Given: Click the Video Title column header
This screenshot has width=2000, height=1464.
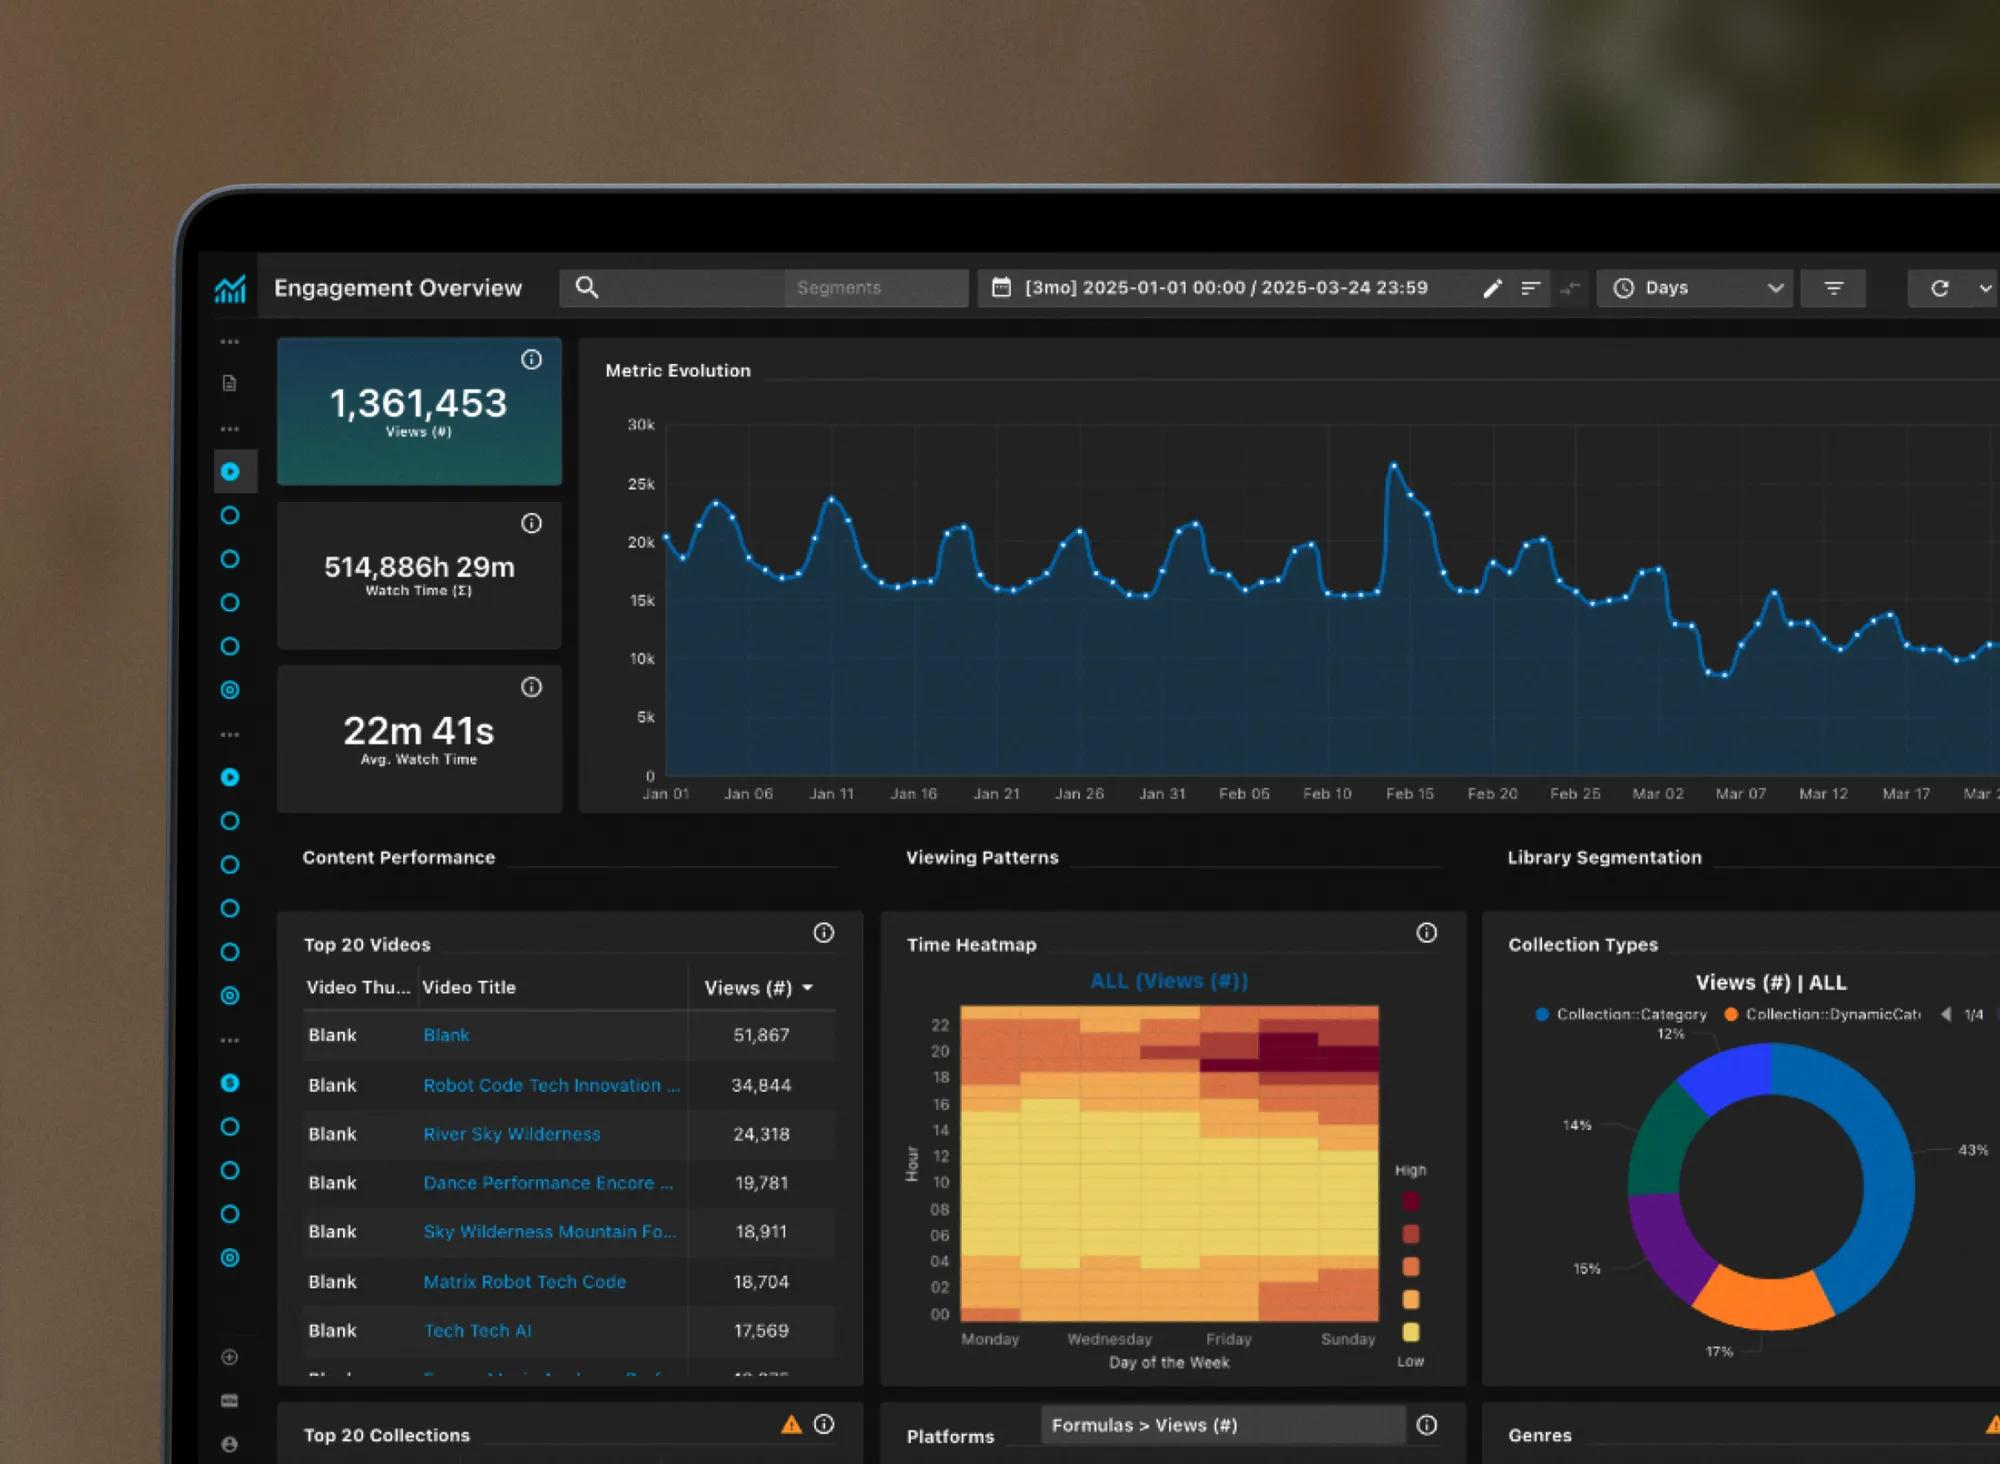Looking at the screenshot, I should tap(469, 988).
